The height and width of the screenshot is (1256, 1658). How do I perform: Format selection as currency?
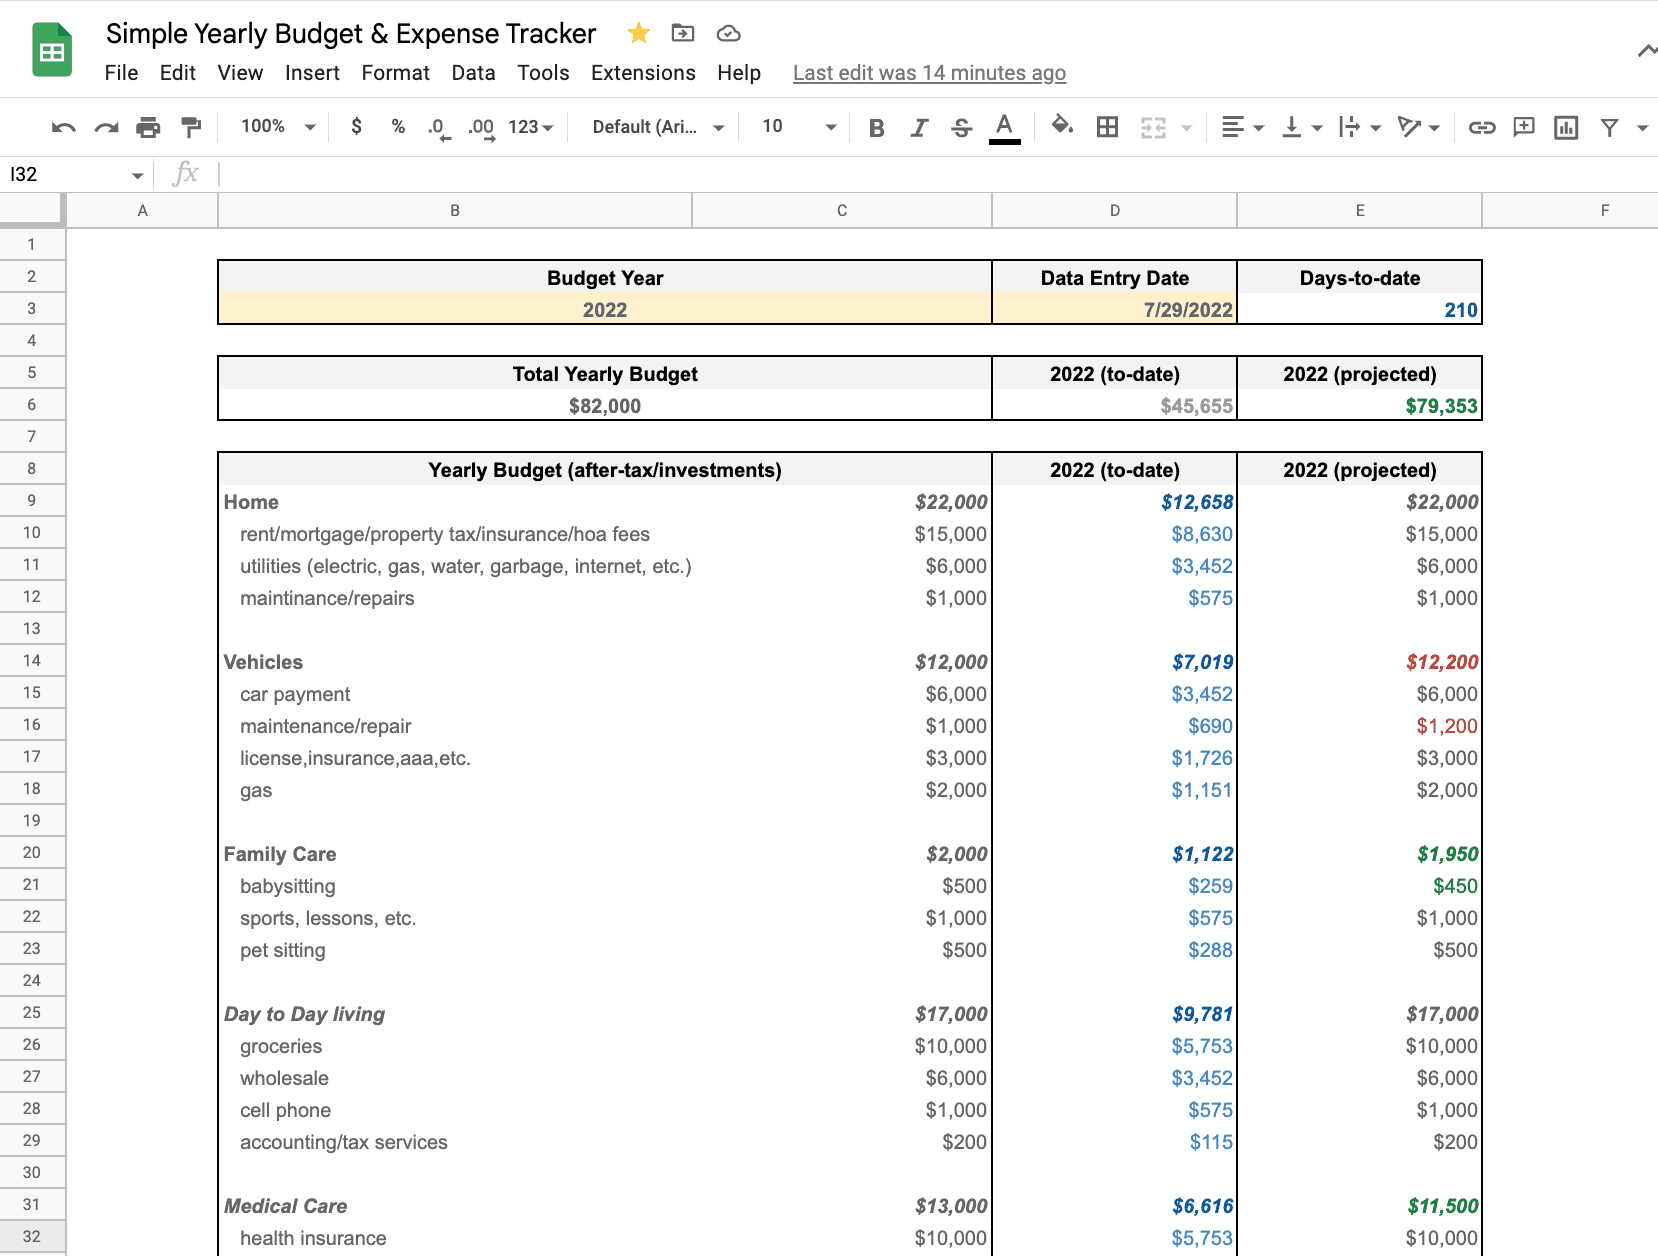(356, 127)
